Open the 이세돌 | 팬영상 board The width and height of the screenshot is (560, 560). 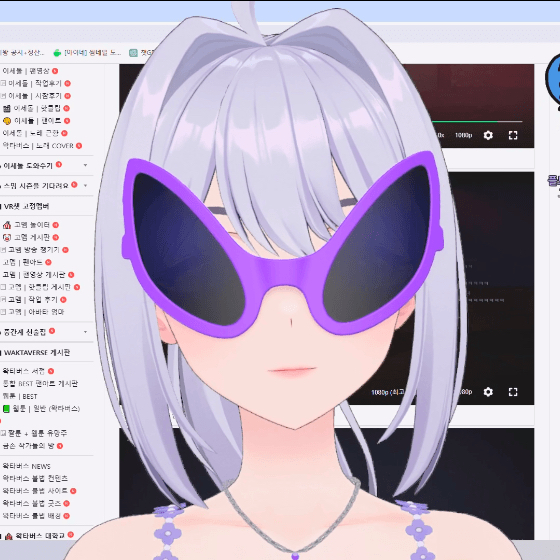tap(26, 71)
